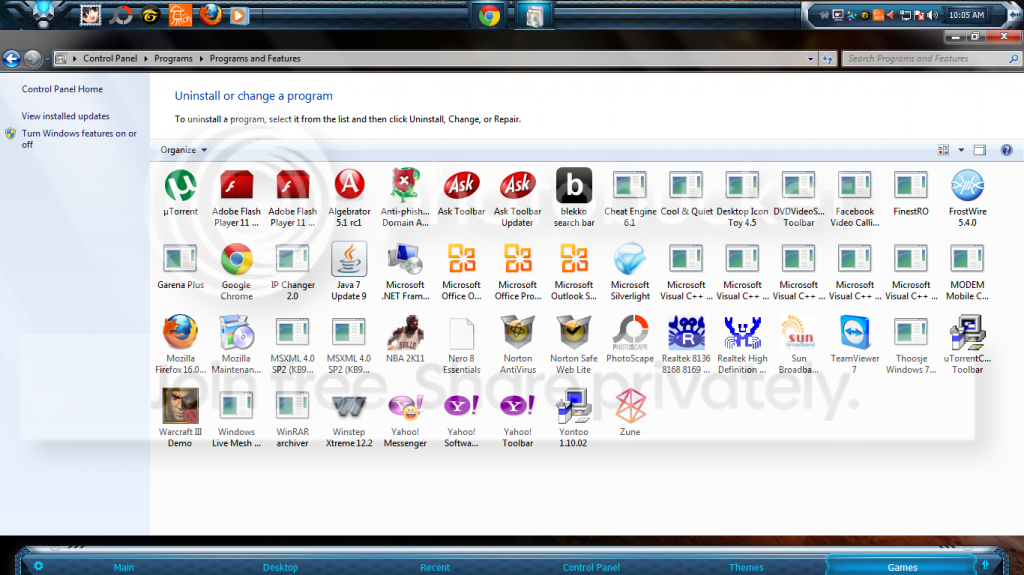Switch to the Themes tab in bottom dock

[x=746, y=567]
